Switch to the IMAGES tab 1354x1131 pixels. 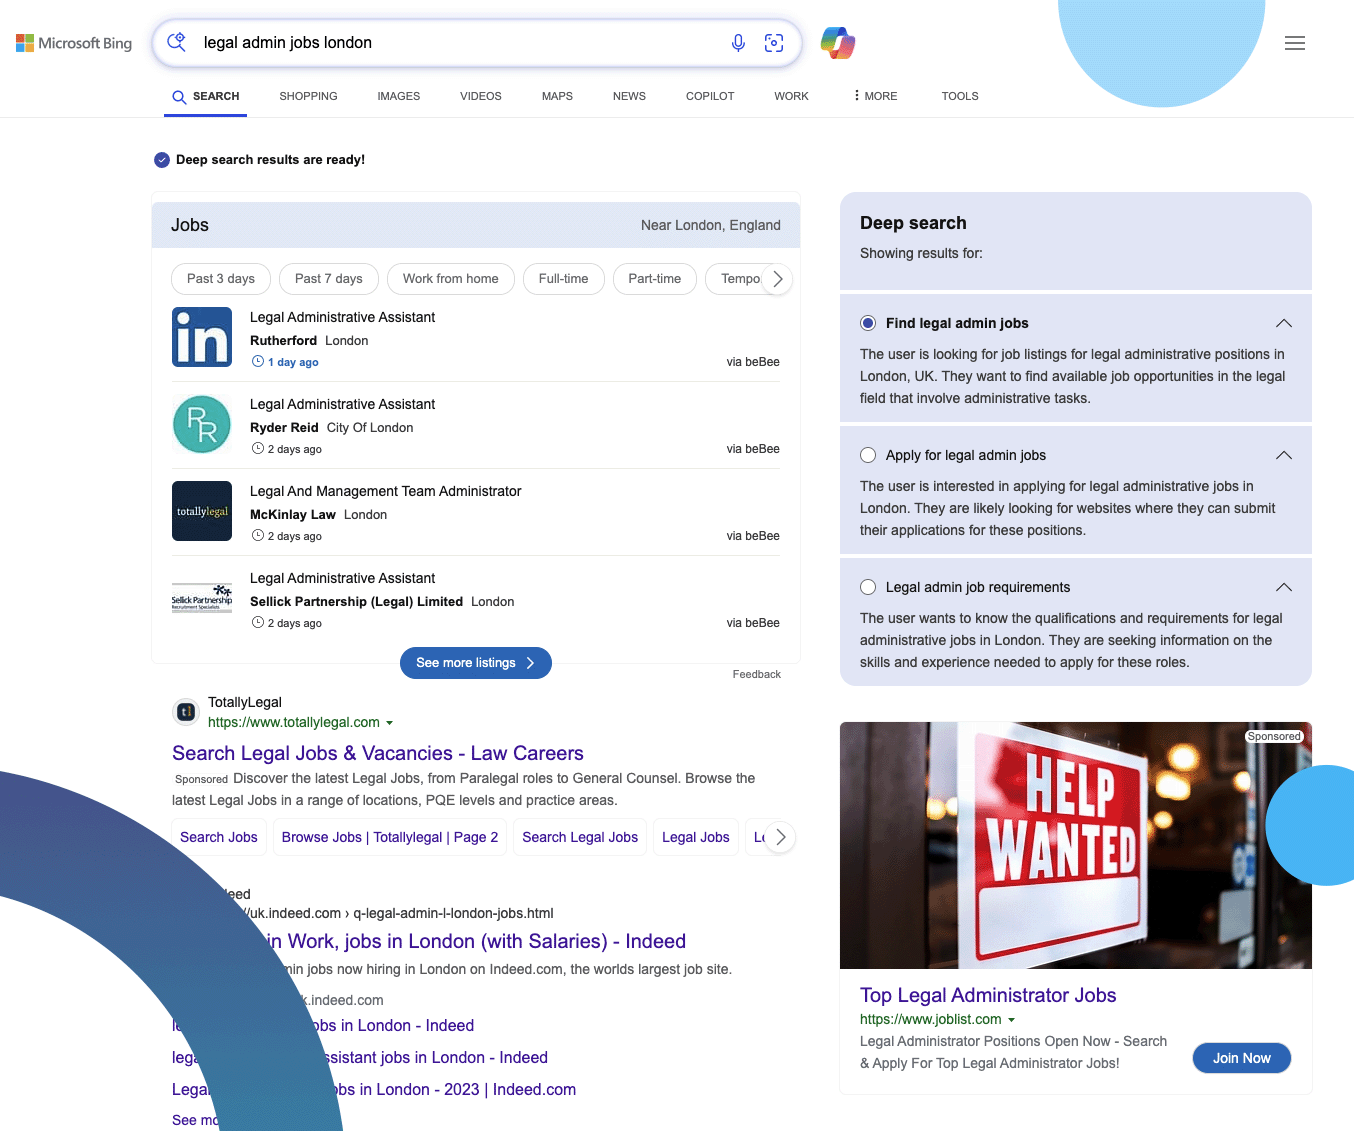[398, 96]
